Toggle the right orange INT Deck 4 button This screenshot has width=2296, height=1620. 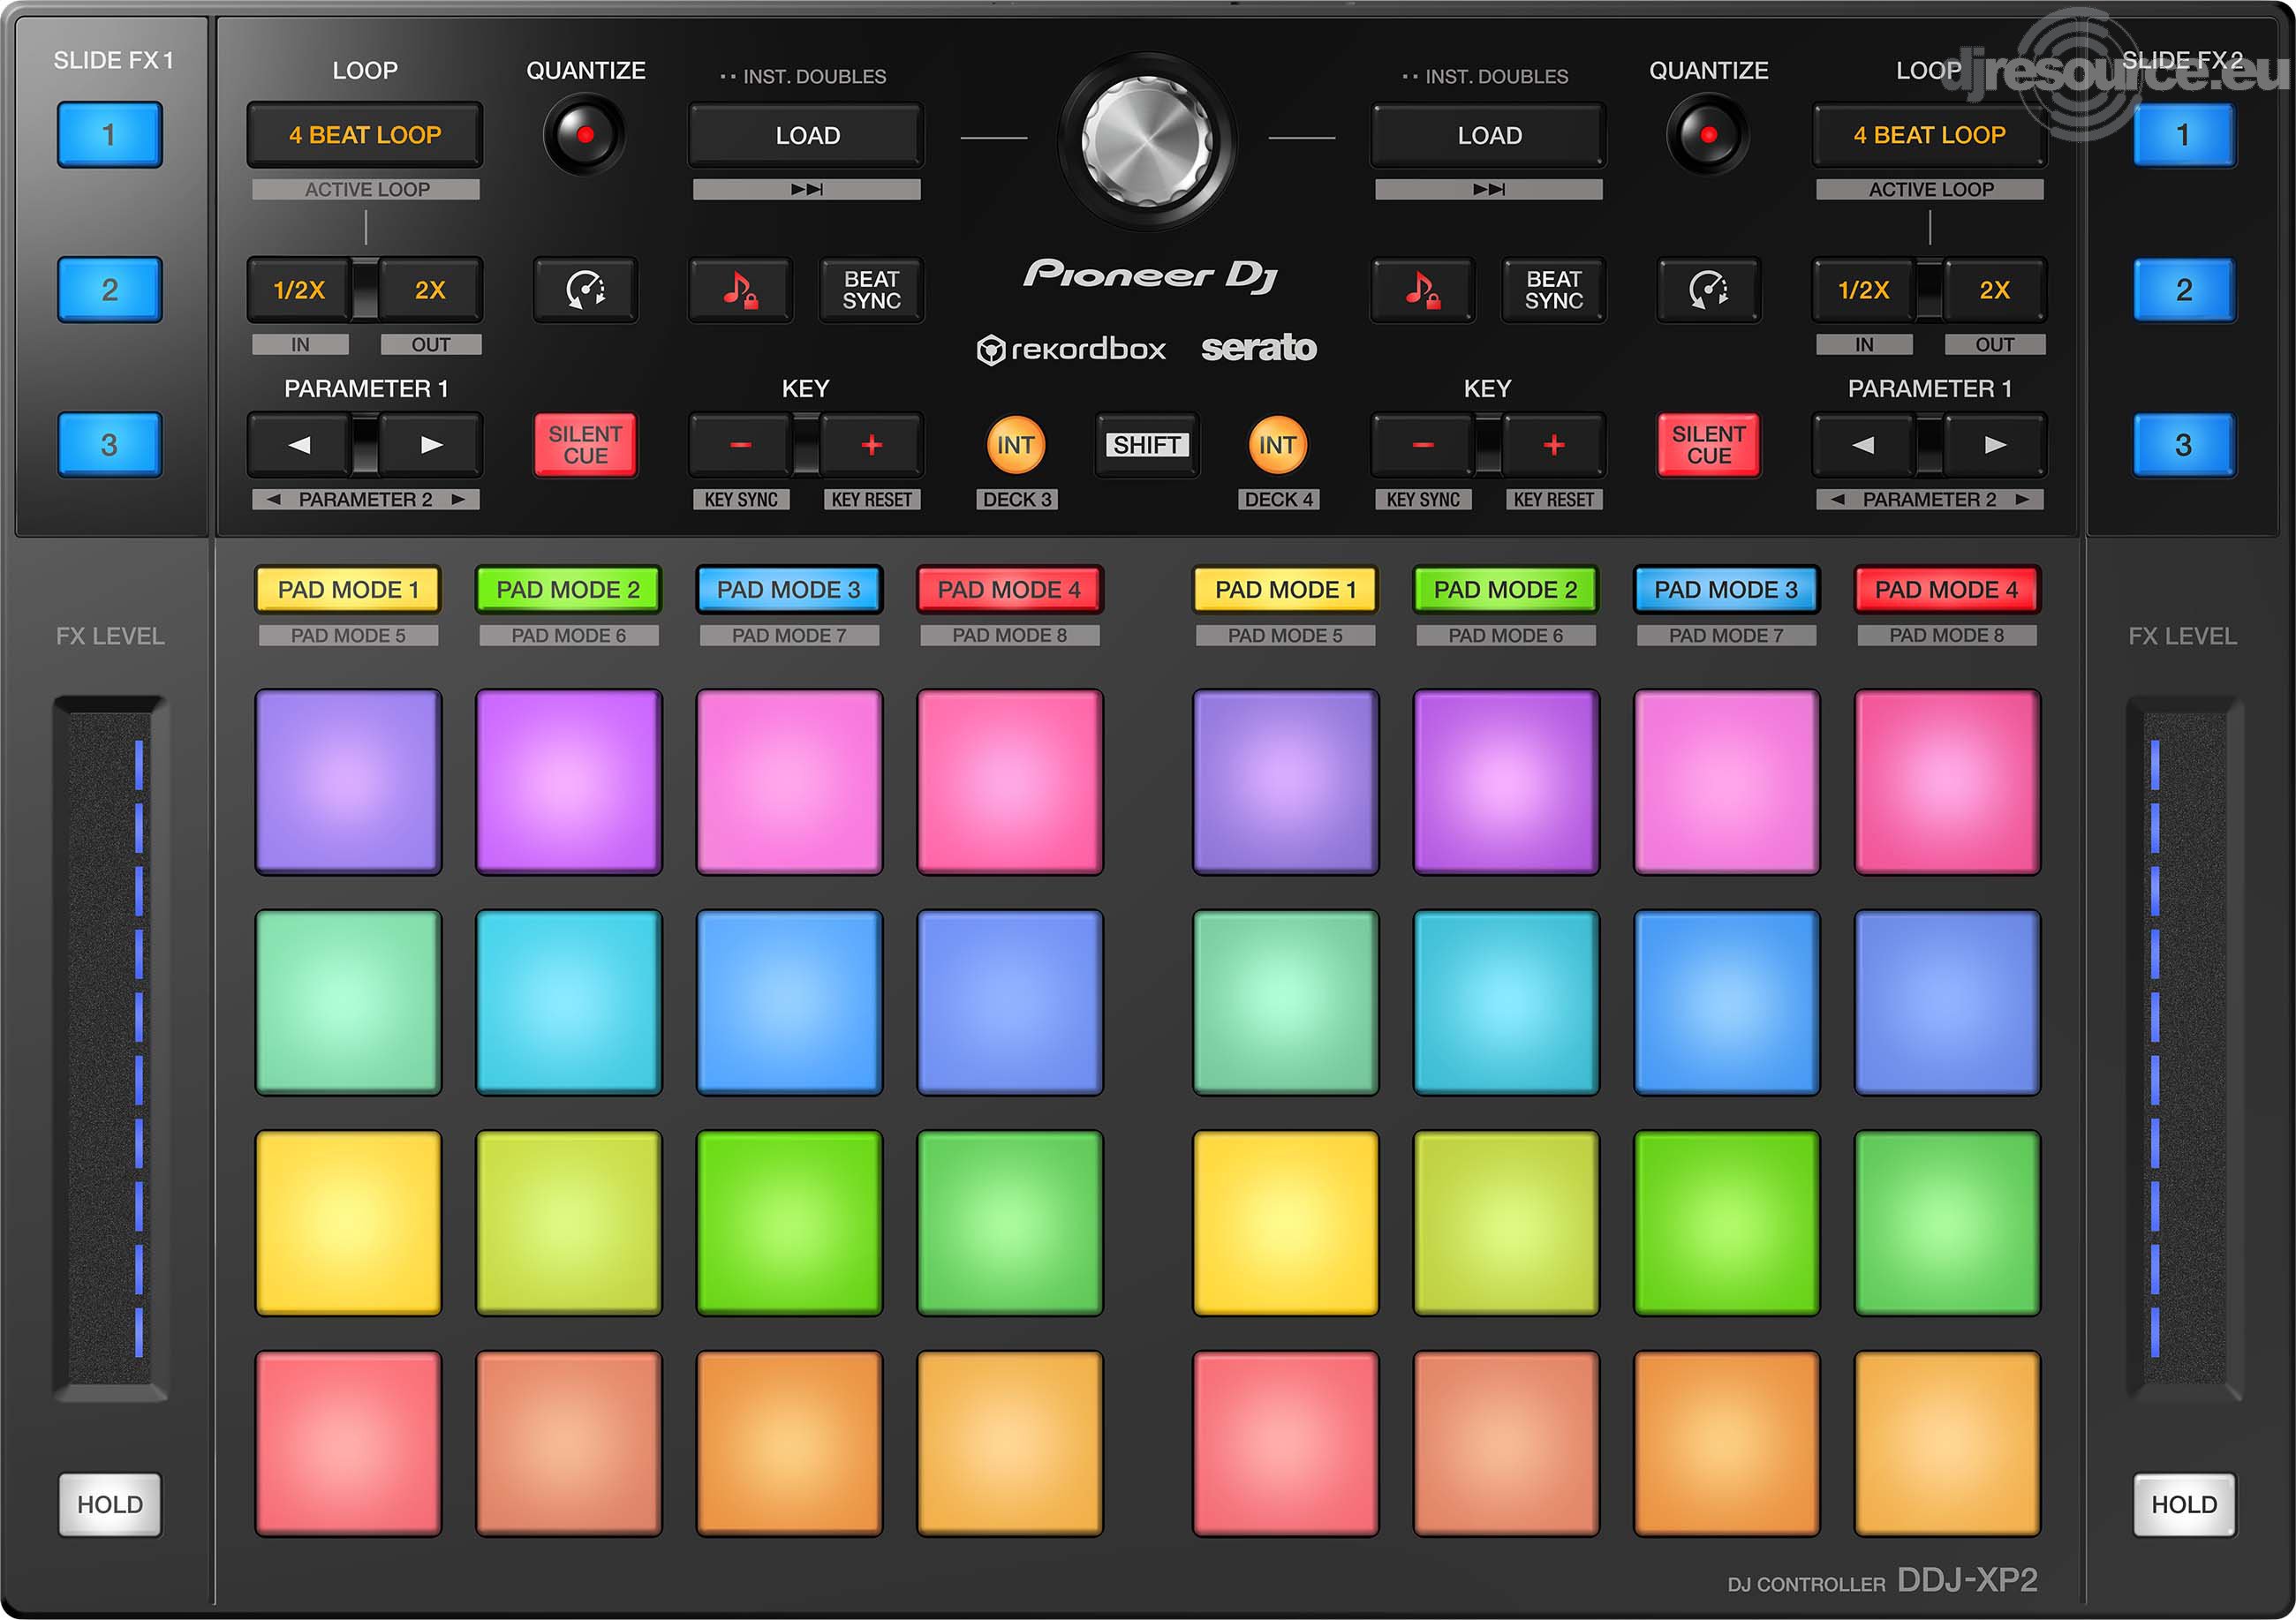tap(1278, 445)
